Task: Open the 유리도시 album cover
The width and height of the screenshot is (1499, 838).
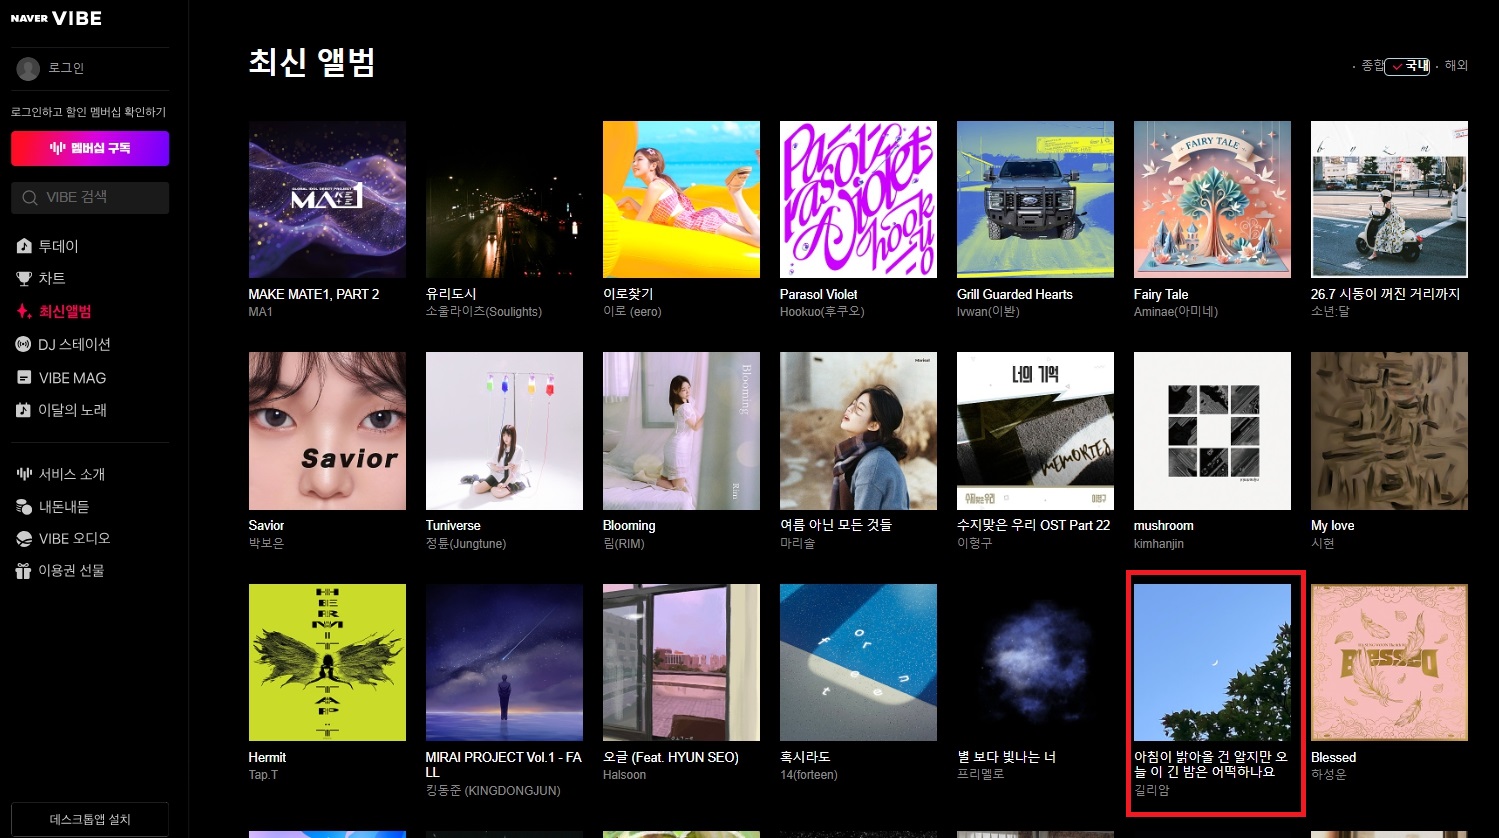Action: pyautogui.click(x=504, y=200)
